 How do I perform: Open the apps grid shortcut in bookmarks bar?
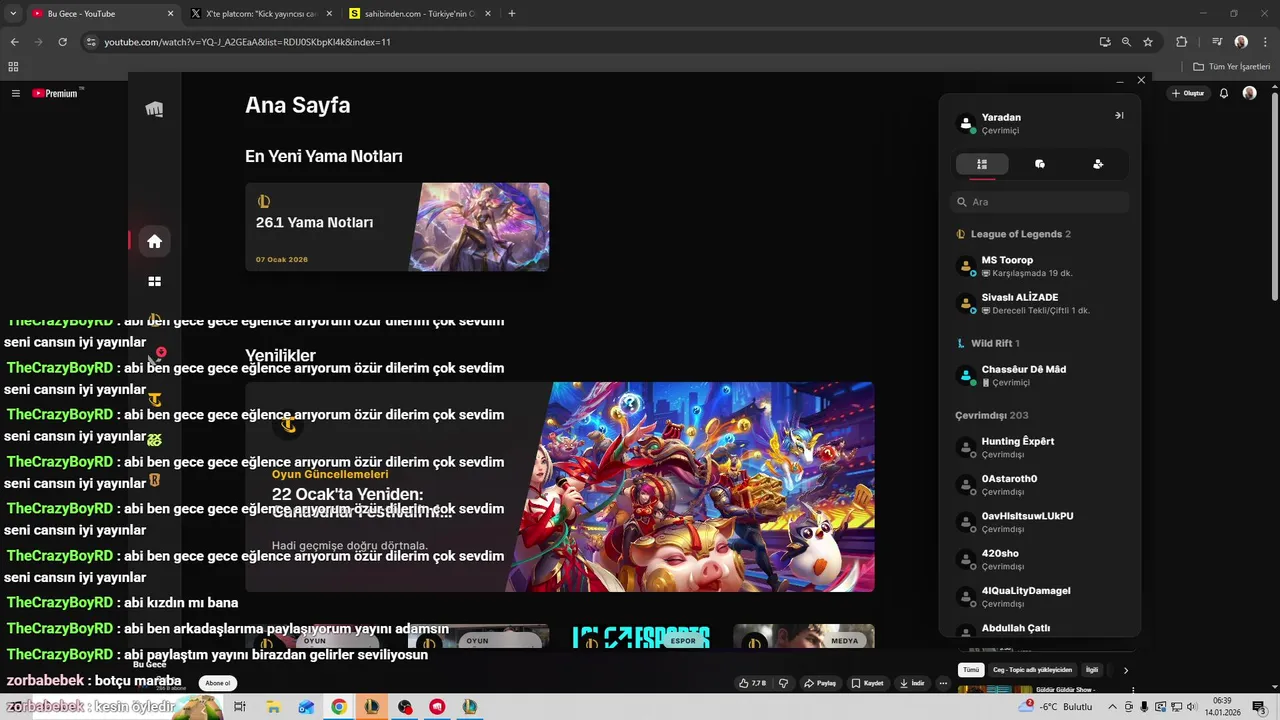(x=13, y=67)
